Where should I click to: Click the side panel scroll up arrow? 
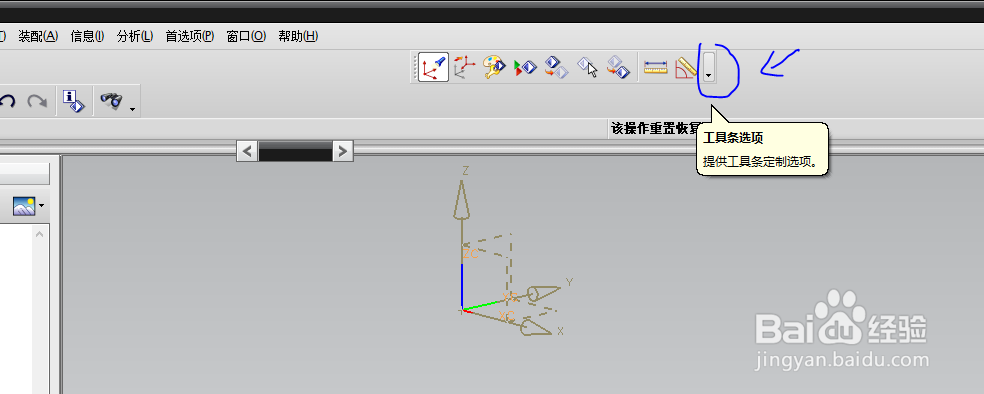point(39,234)
